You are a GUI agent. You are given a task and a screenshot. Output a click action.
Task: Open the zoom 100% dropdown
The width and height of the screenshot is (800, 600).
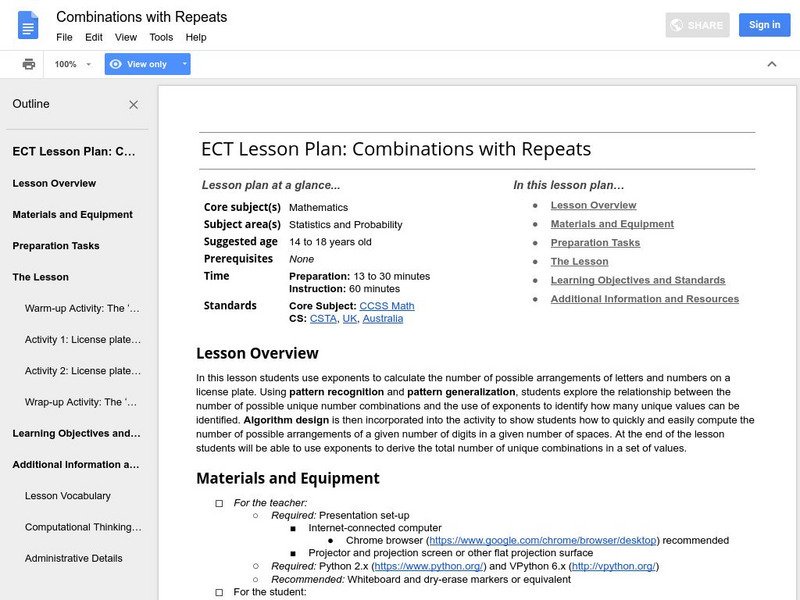[x=72, y=64]
